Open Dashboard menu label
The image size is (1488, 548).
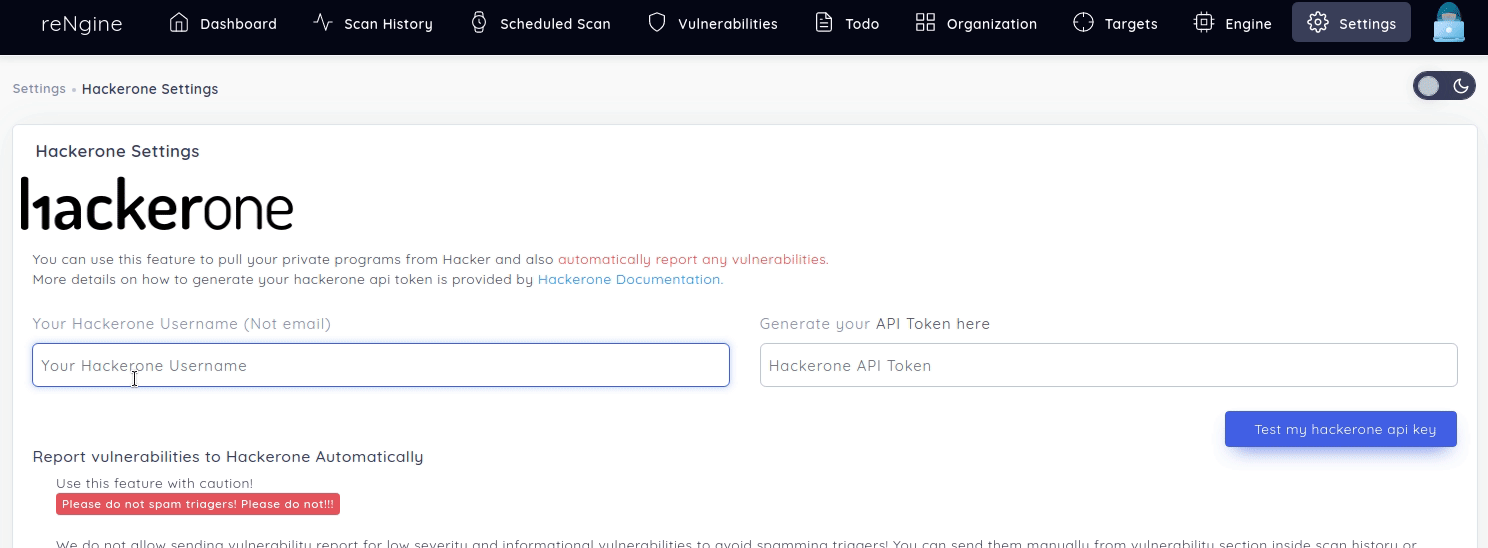pos(238,24)
